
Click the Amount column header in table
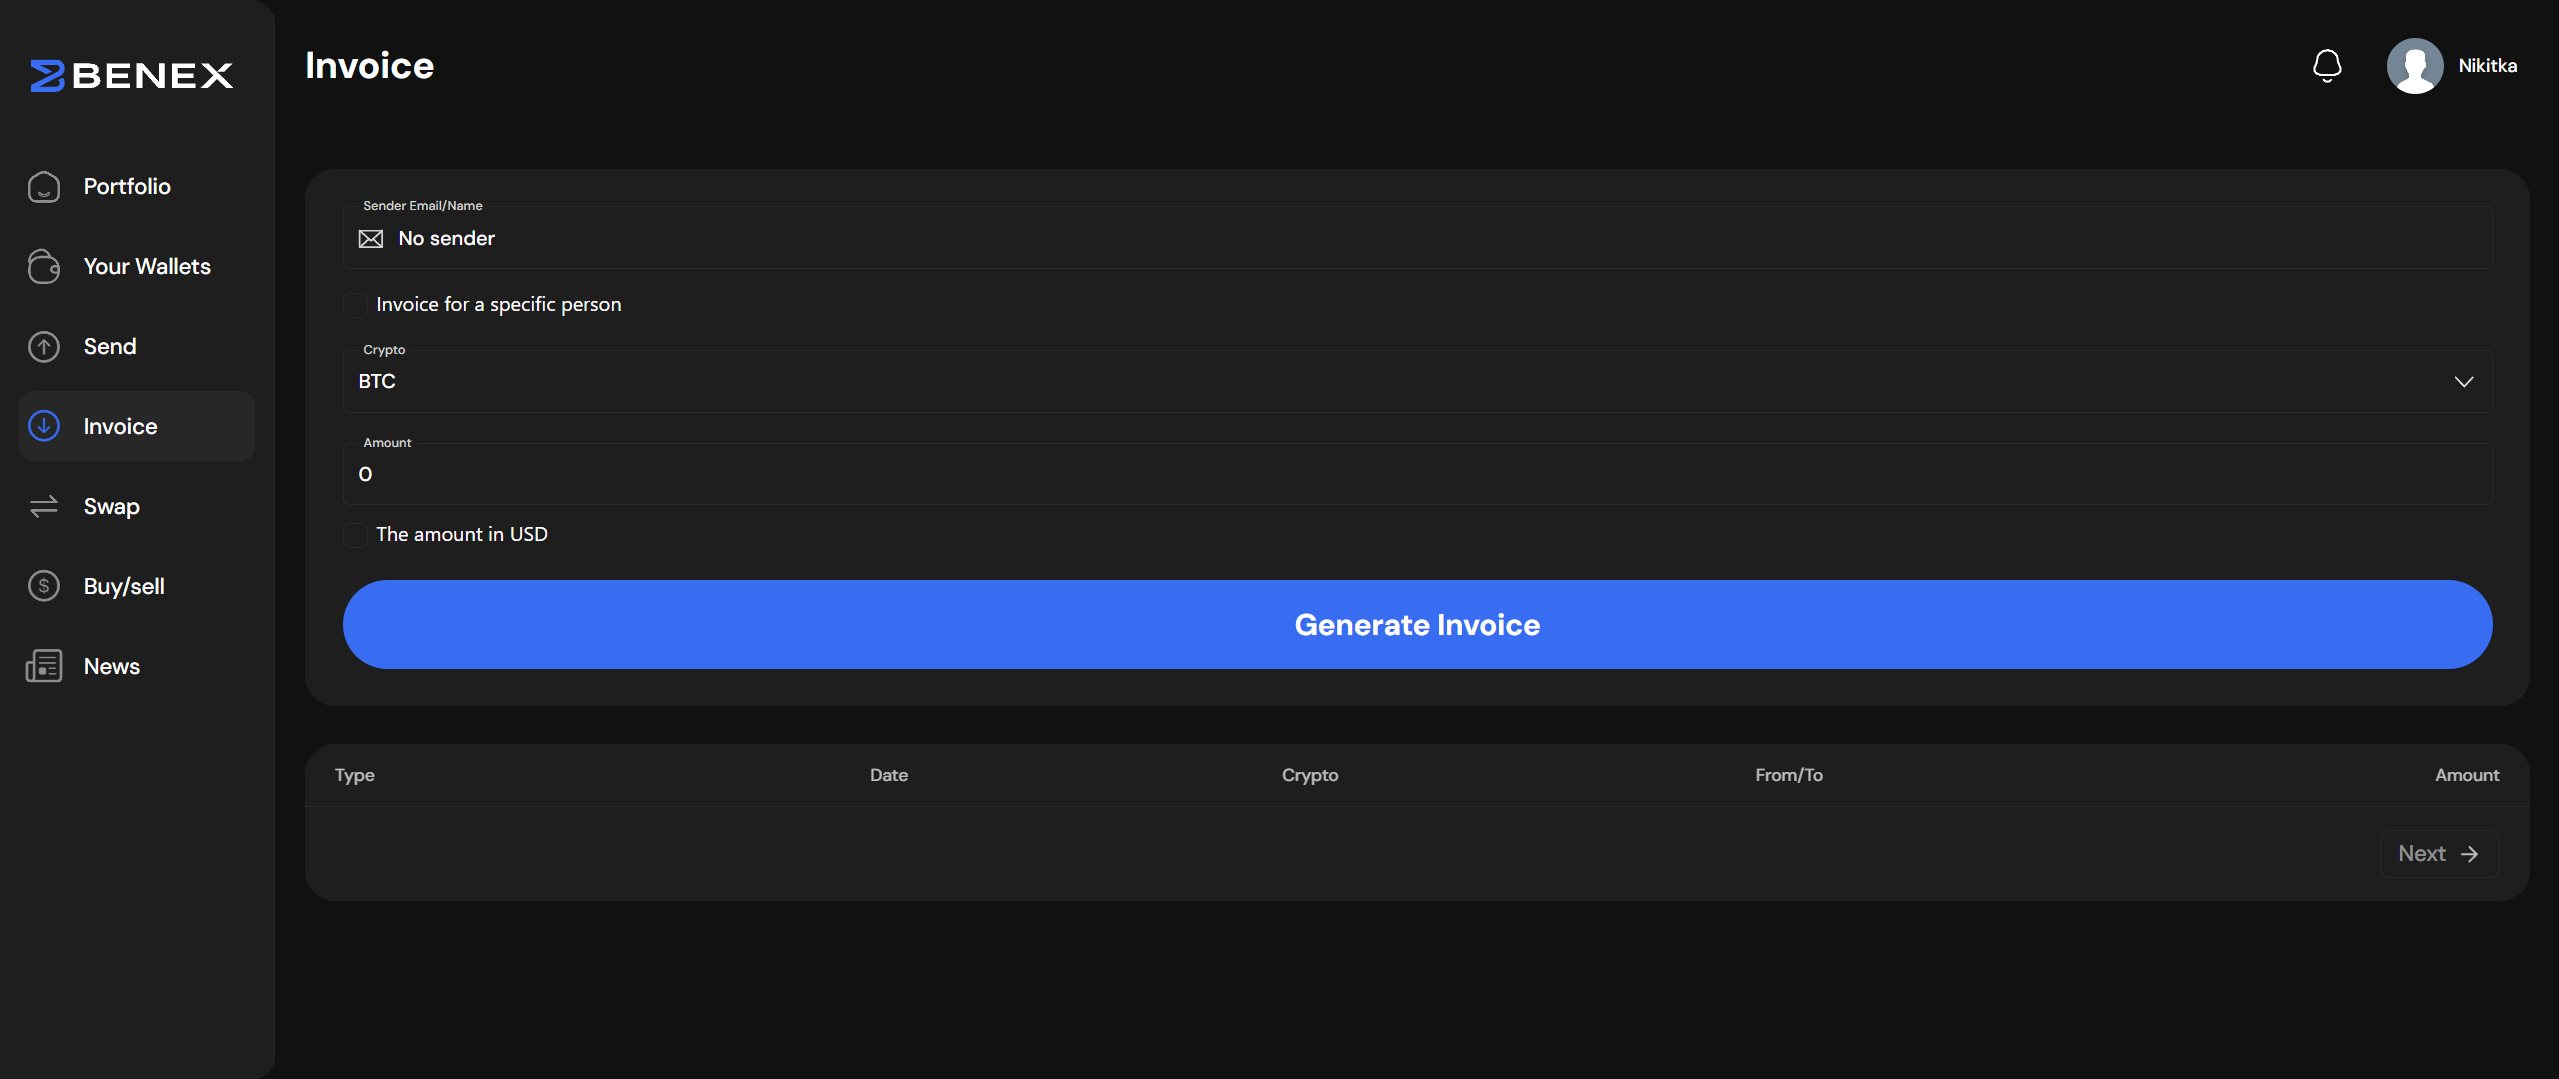[x=2467, y=775]
